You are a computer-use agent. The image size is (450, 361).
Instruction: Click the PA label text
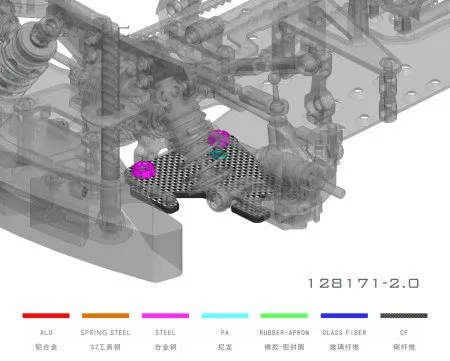225,333
